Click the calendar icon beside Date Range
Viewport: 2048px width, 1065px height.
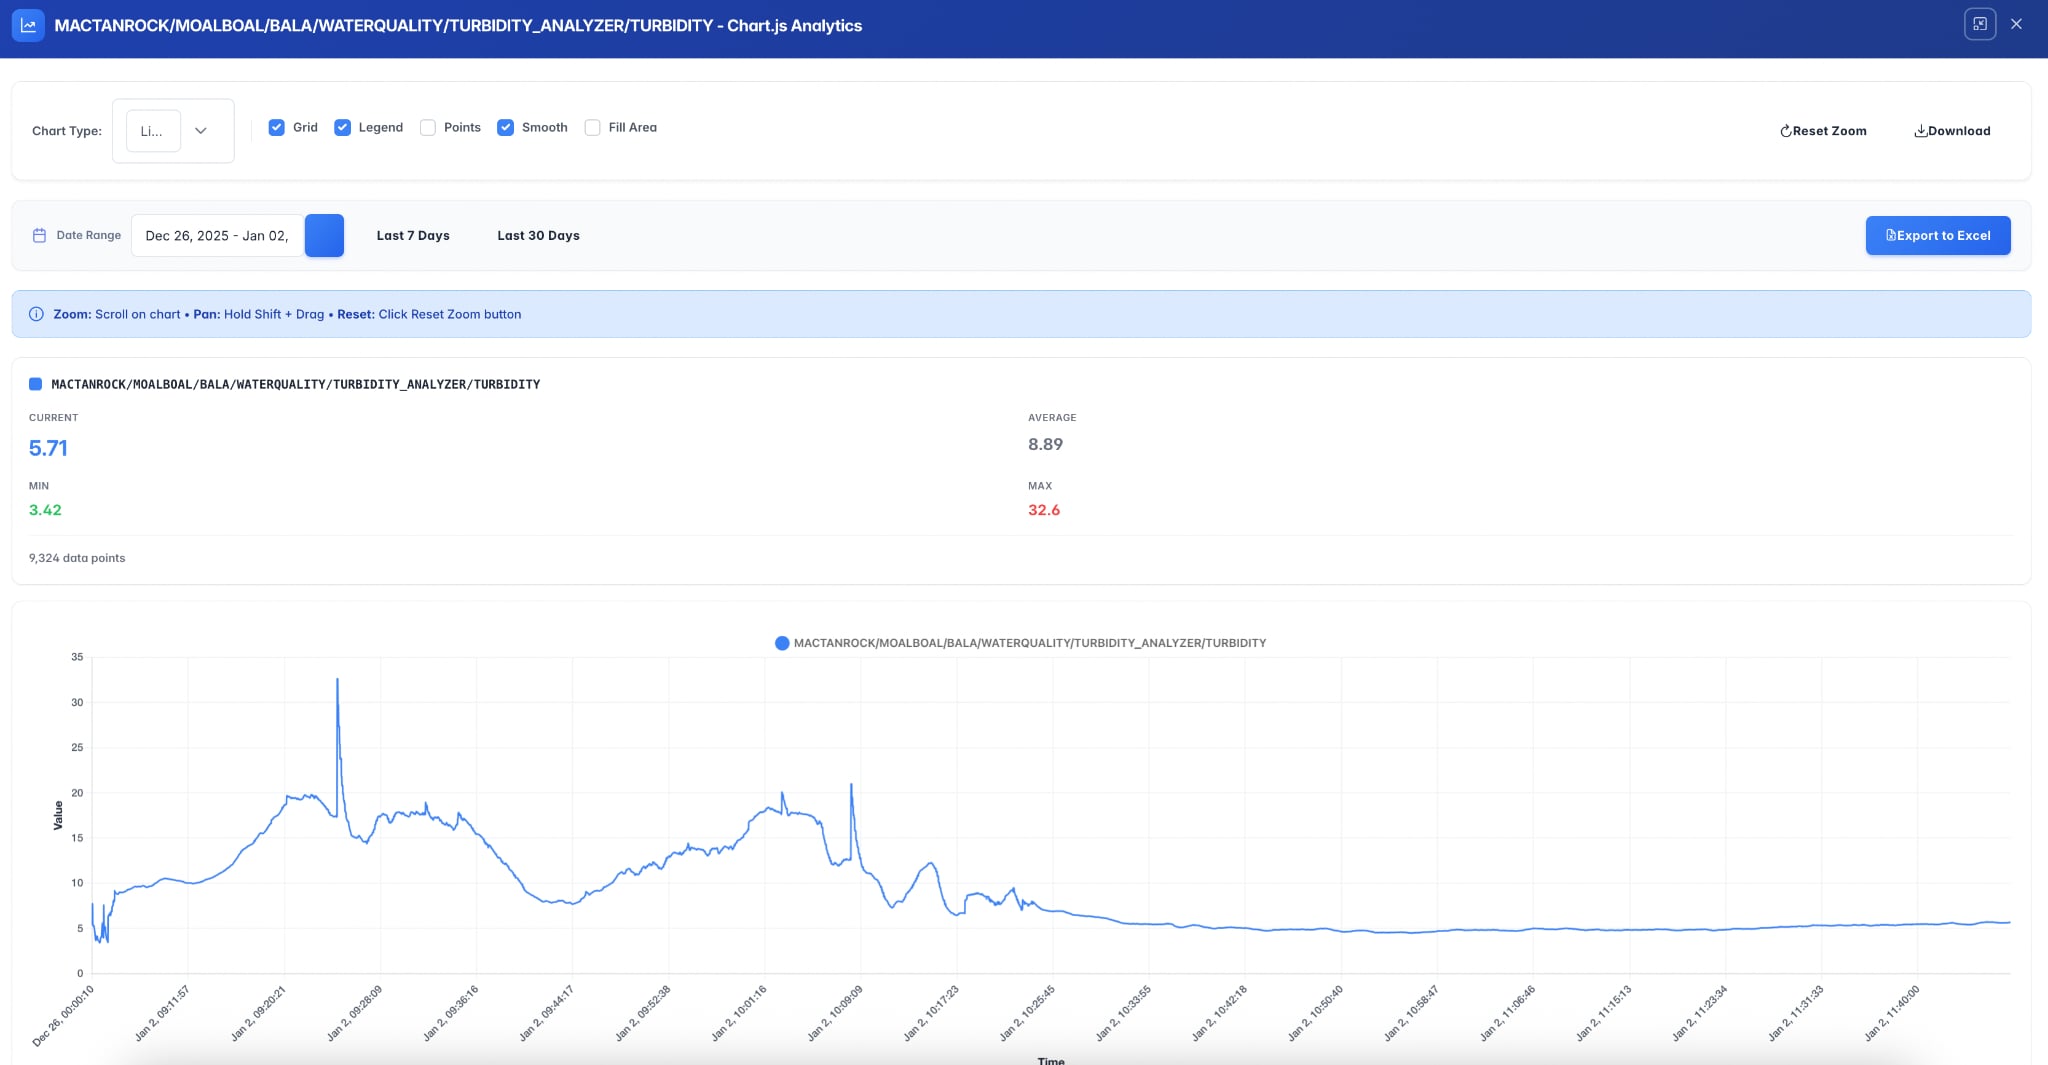pos(39,235)
